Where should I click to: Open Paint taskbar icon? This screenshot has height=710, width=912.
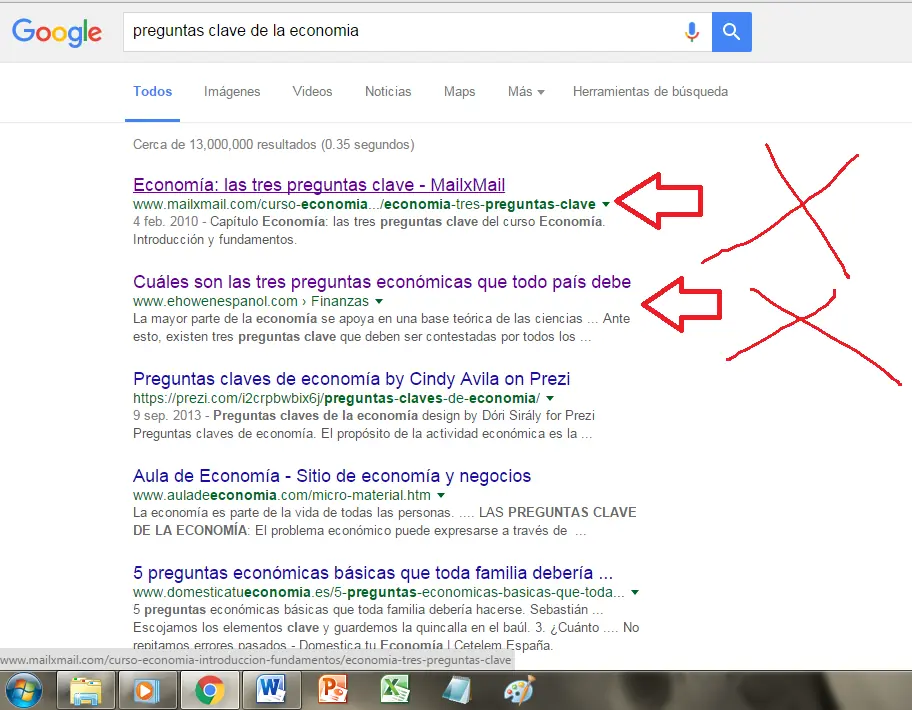[x=519, y=690]
